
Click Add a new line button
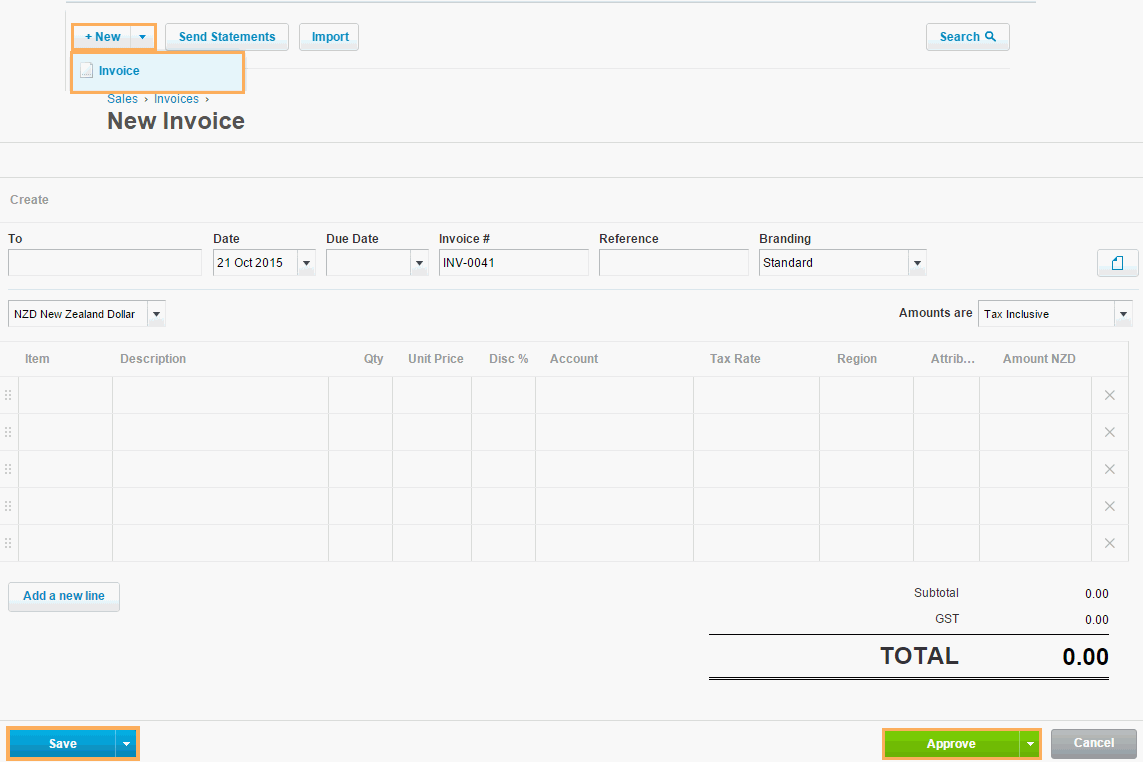coord(64,596)
